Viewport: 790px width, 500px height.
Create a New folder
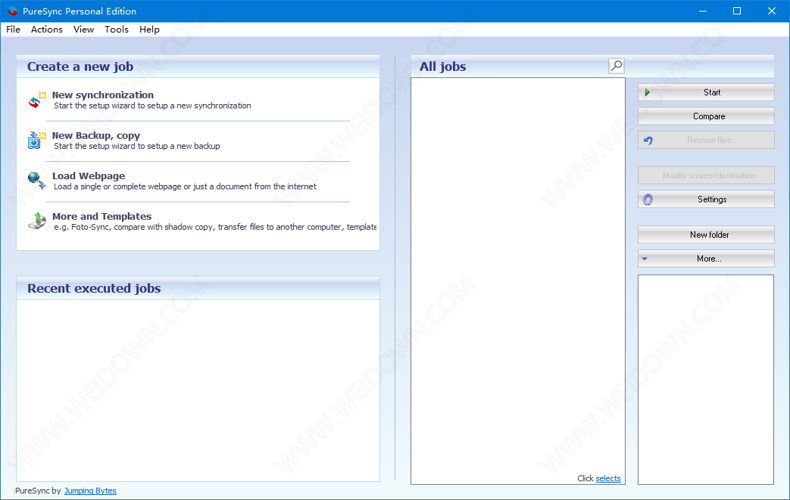pos(706,234)
